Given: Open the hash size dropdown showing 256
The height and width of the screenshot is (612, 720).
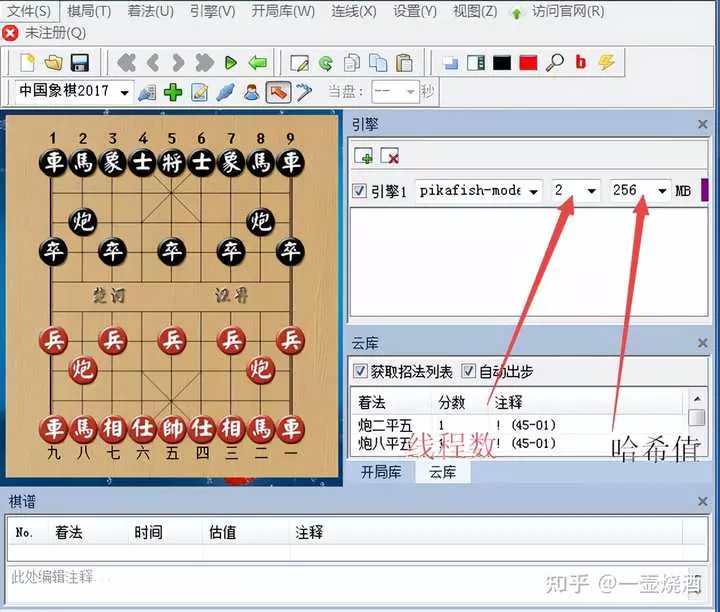Looking at the screenshot, I should [662, 191].
